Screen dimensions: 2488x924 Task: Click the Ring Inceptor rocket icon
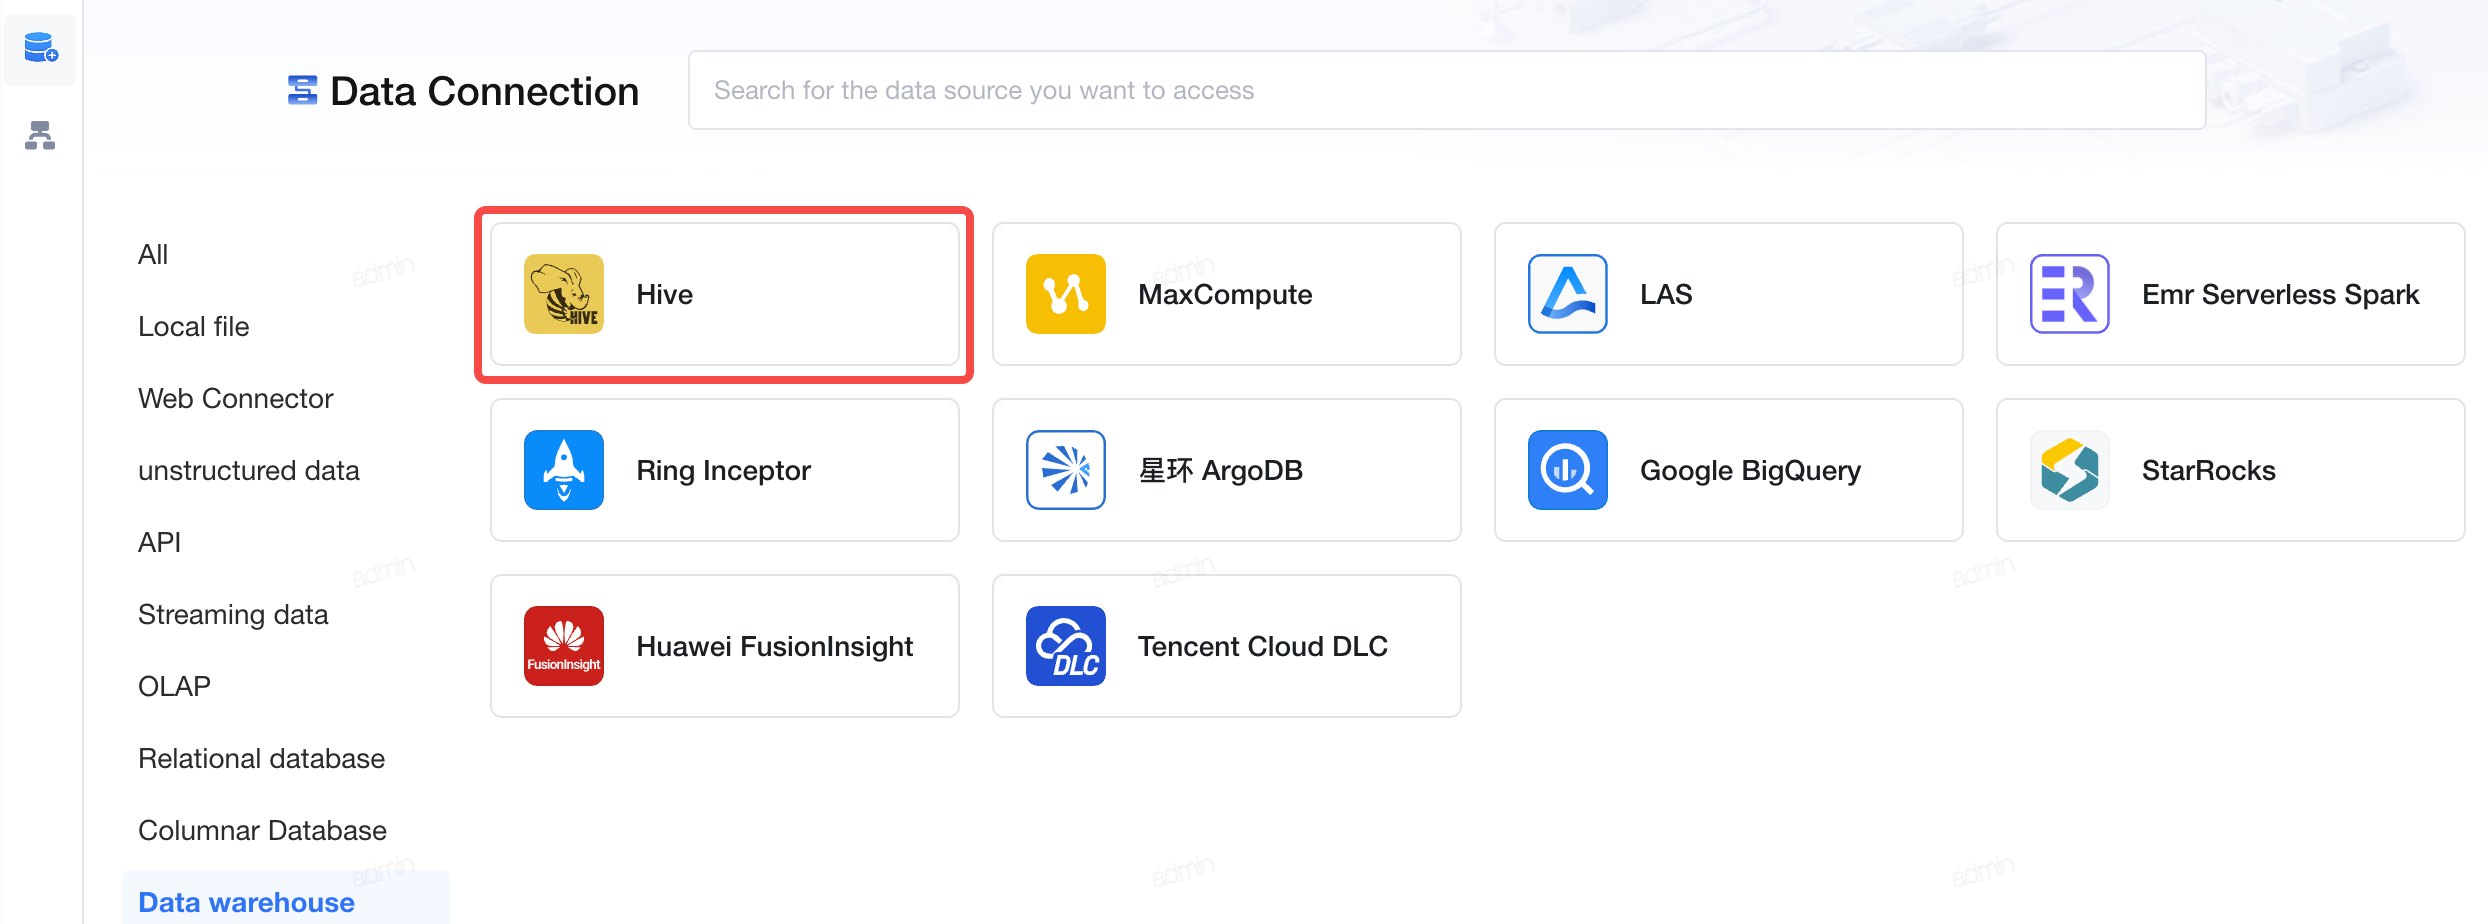[564, 470]
